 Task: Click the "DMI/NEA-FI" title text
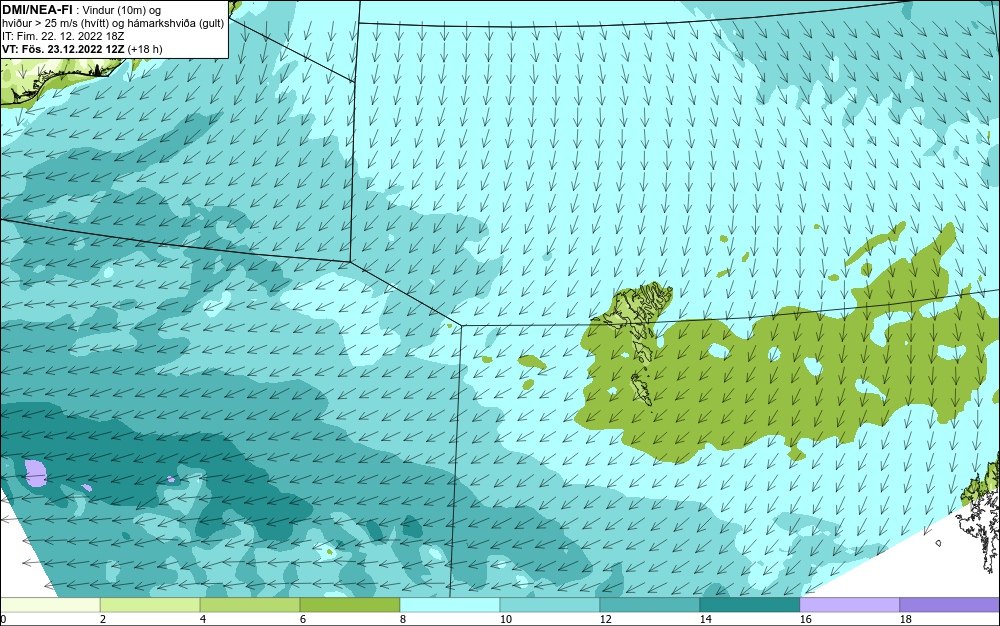[37, 10]
